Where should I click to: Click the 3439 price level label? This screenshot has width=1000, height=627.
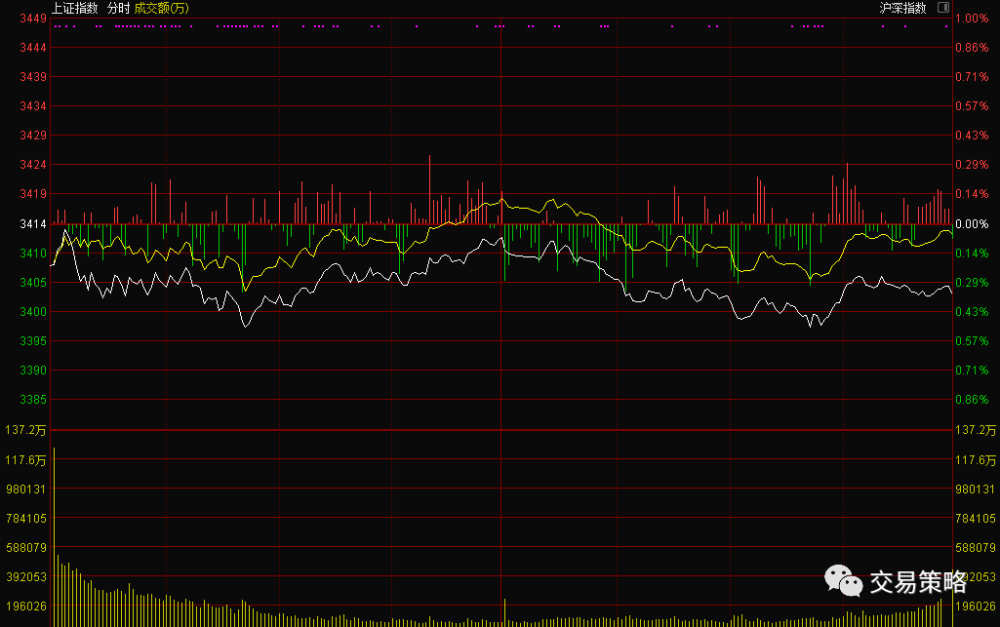(33, 77)
